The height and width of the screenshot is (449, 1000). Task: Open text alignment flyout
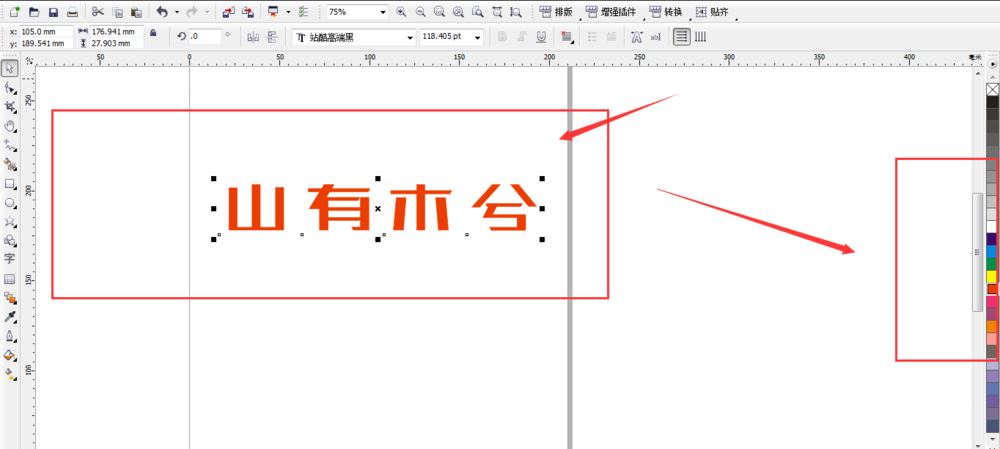566,37
